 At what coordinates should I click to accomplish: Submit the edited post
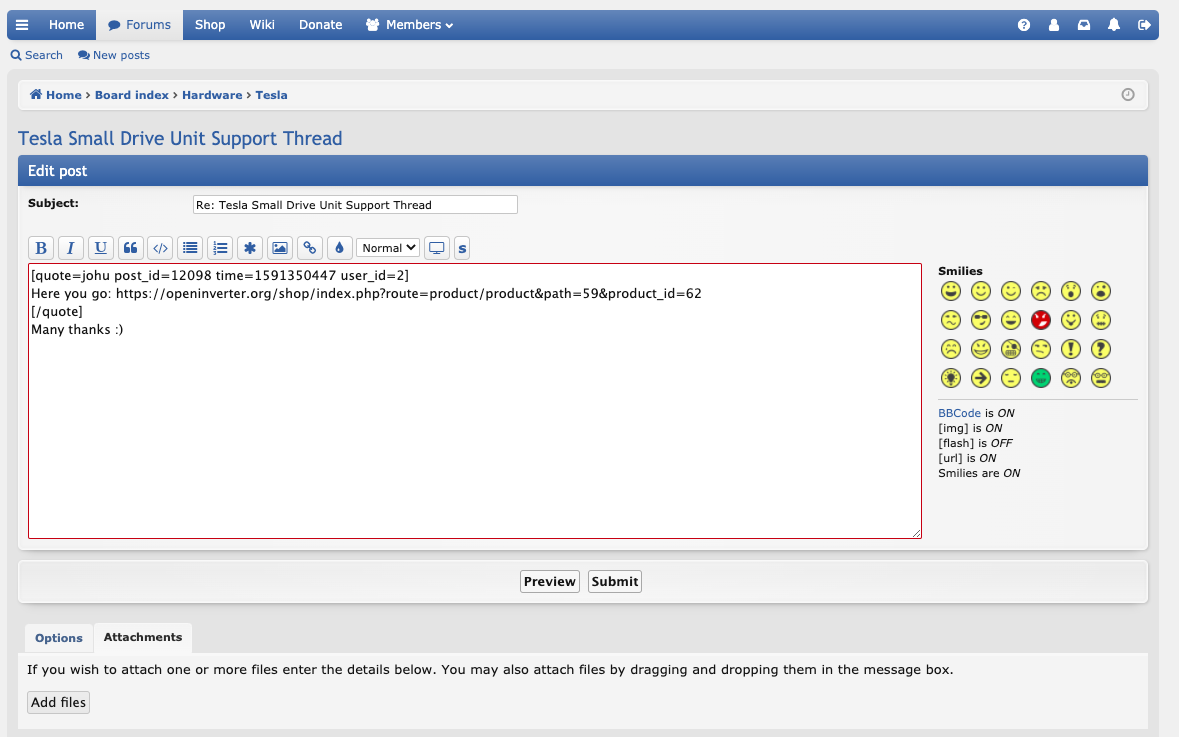(614, 581)
